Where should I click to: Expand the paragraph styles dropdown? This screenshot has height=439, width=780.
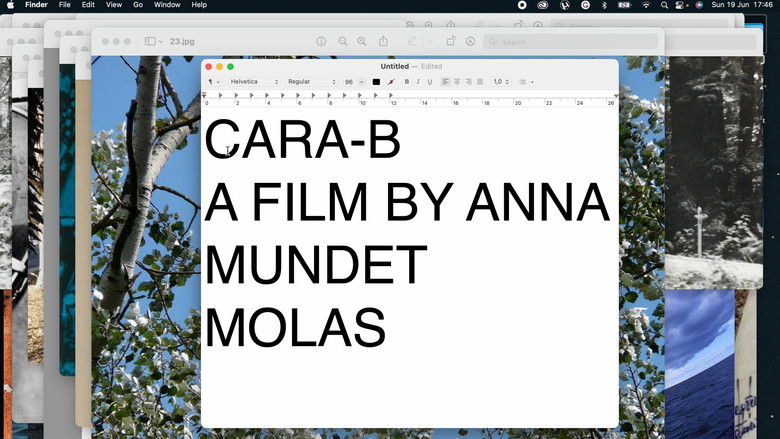(x=213, y=81)
